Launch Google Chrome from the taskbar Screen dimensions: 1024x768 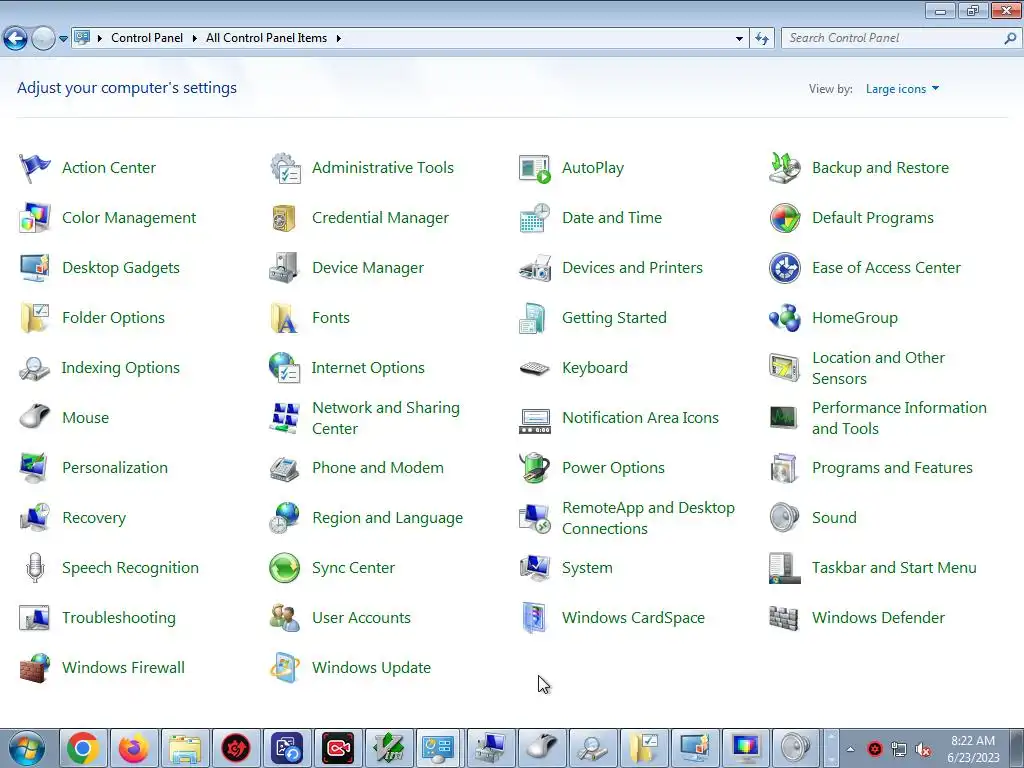[x=82, y=748]
